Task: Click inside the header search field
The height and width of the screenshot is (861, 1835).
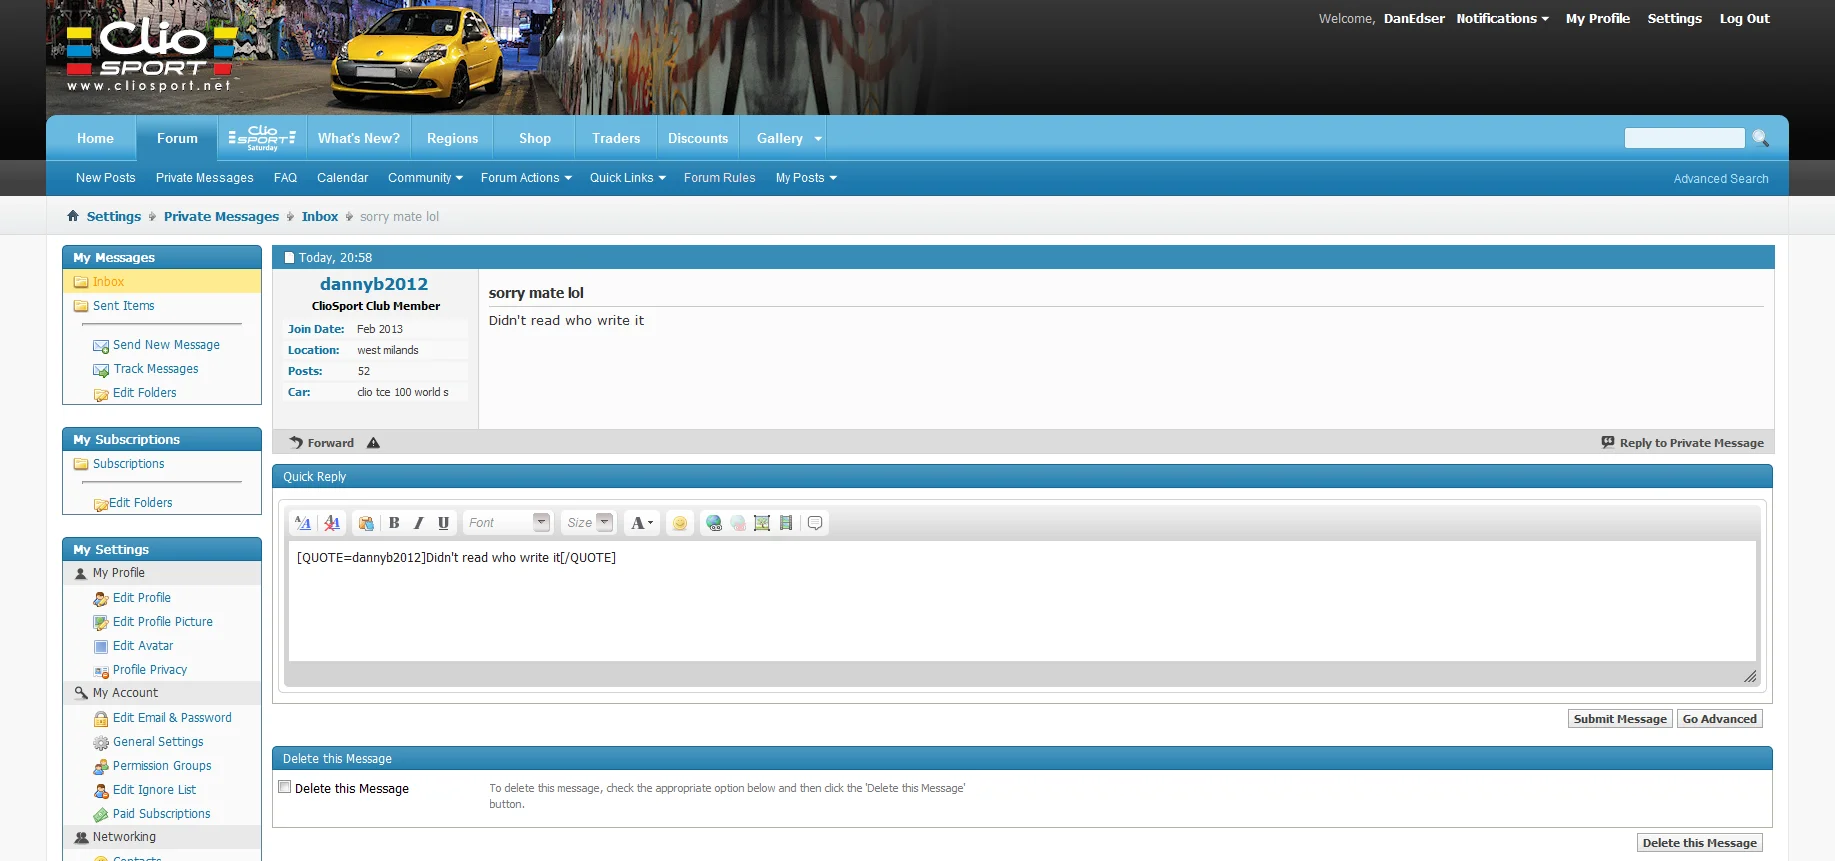Action: [x=1684, y=138]
